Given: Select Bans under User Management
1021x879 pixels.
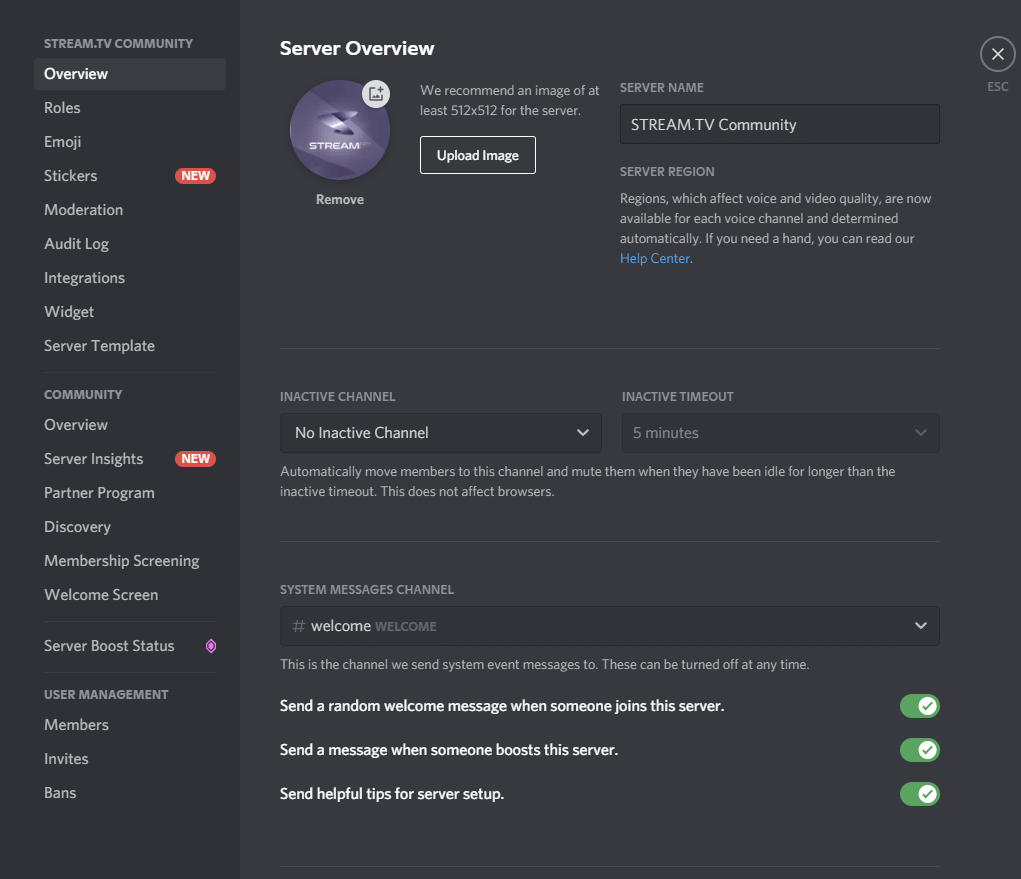Looking at the screenshot, I should click(x=60, y=793).
